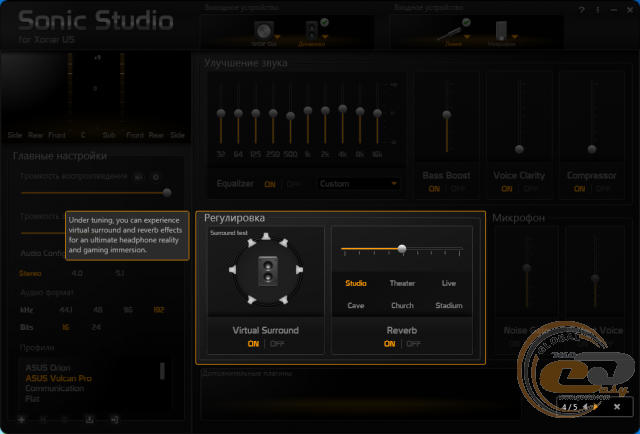The height and width of the screenshot is (434, 640).
Task: Test the left side surround speaker
Action: 232,270
